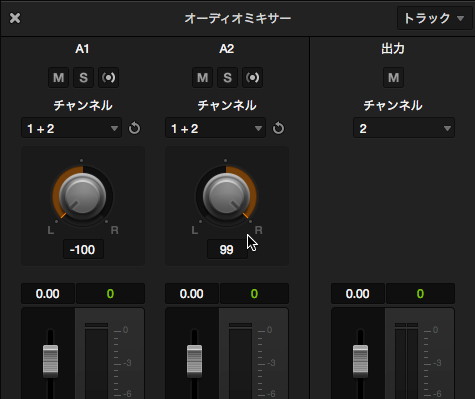475x399 pixels.
Task: Click the A2 track label
Action: [227, 49]
